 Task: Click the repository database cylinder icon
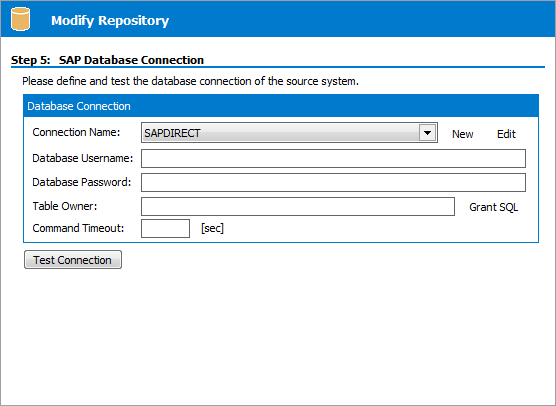pos(20,19)
